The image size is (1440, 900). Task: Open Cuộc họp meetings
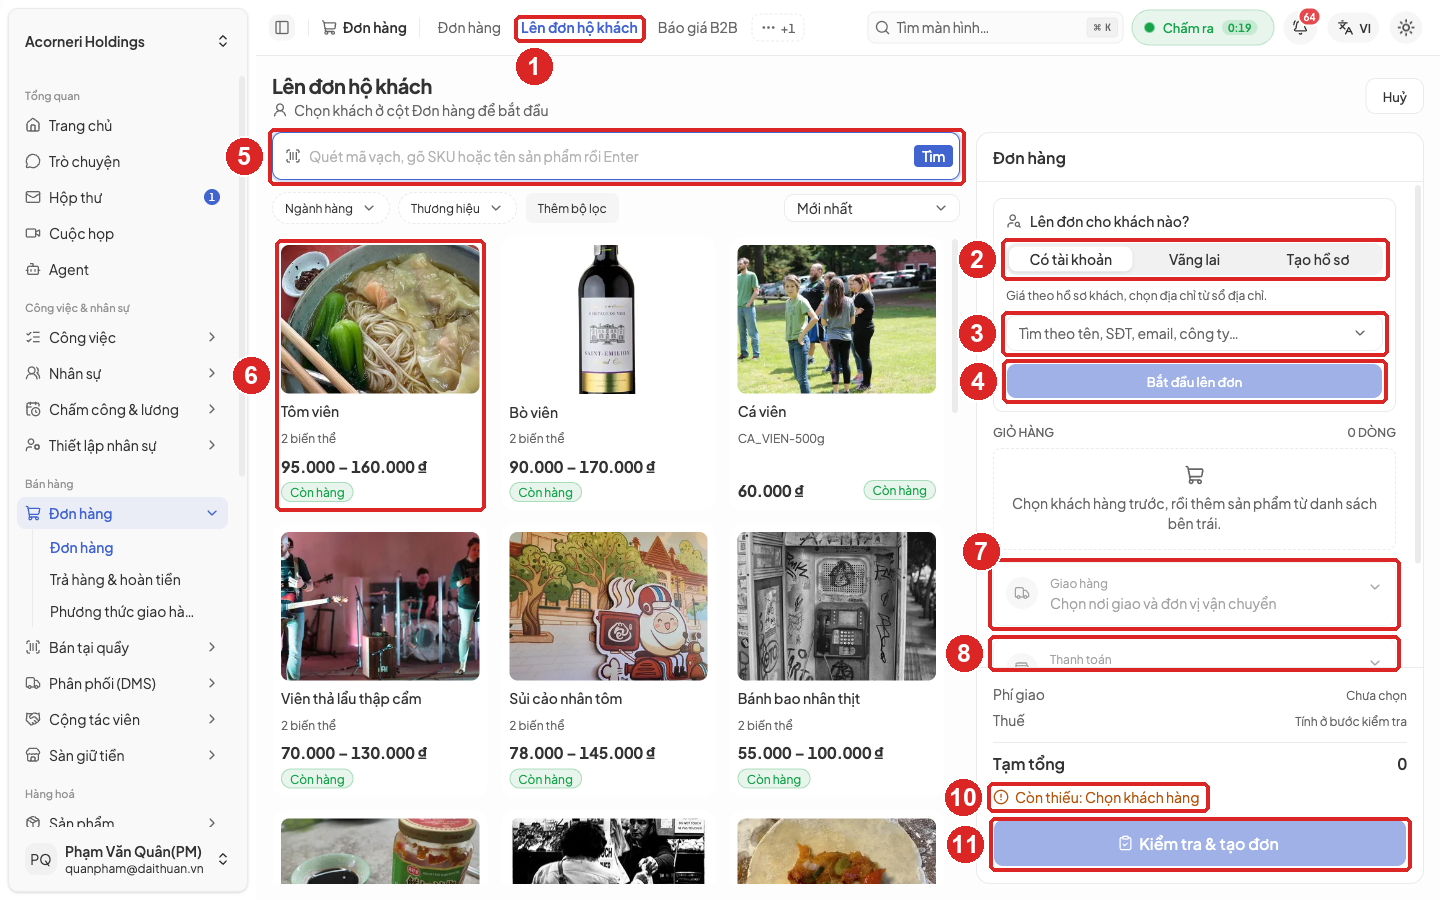122,234
